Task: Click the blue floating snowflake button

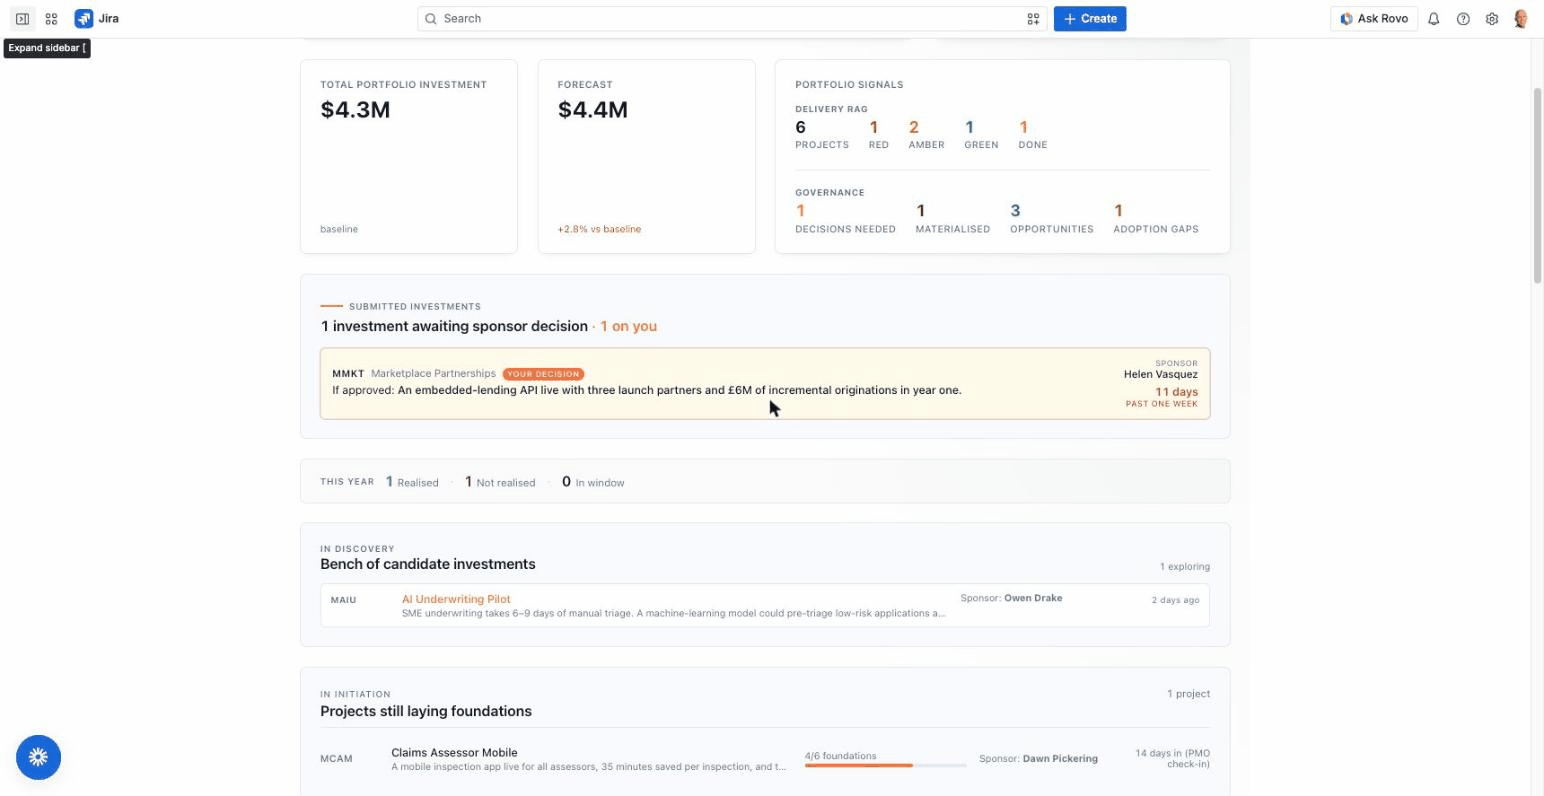Action: pyautogui.click(x=38, y=757)
